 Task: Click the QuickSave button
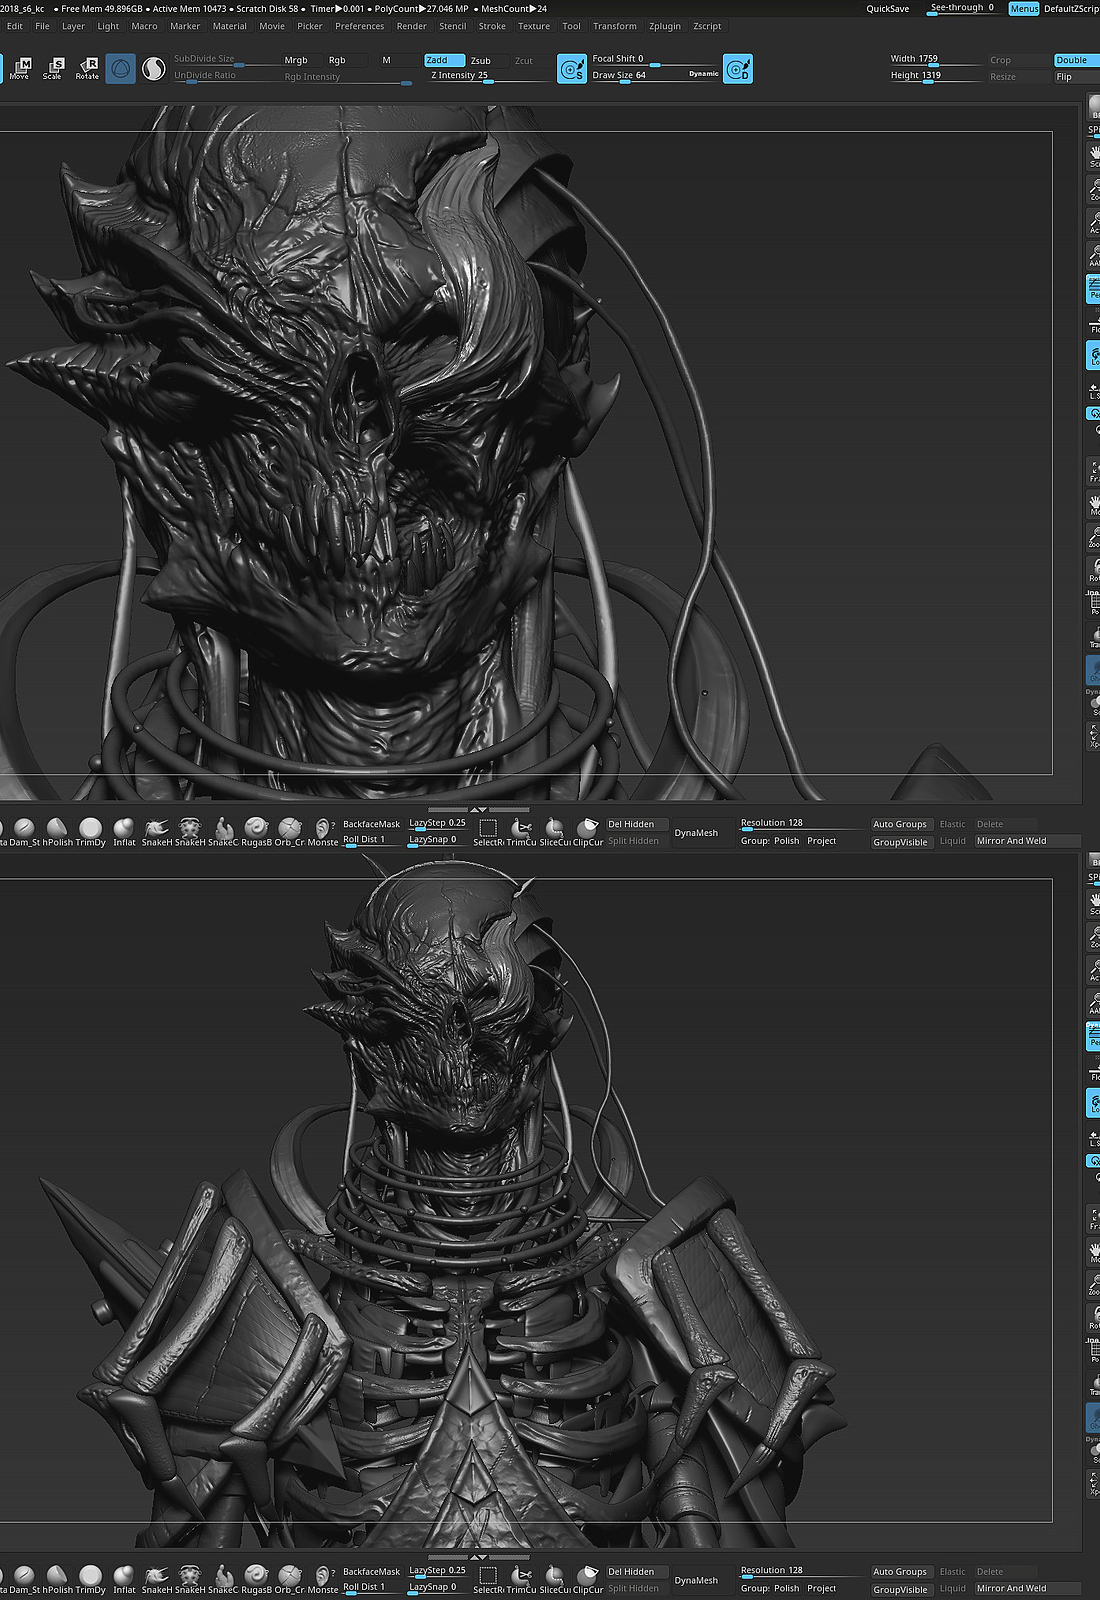[x=888, y=9]
